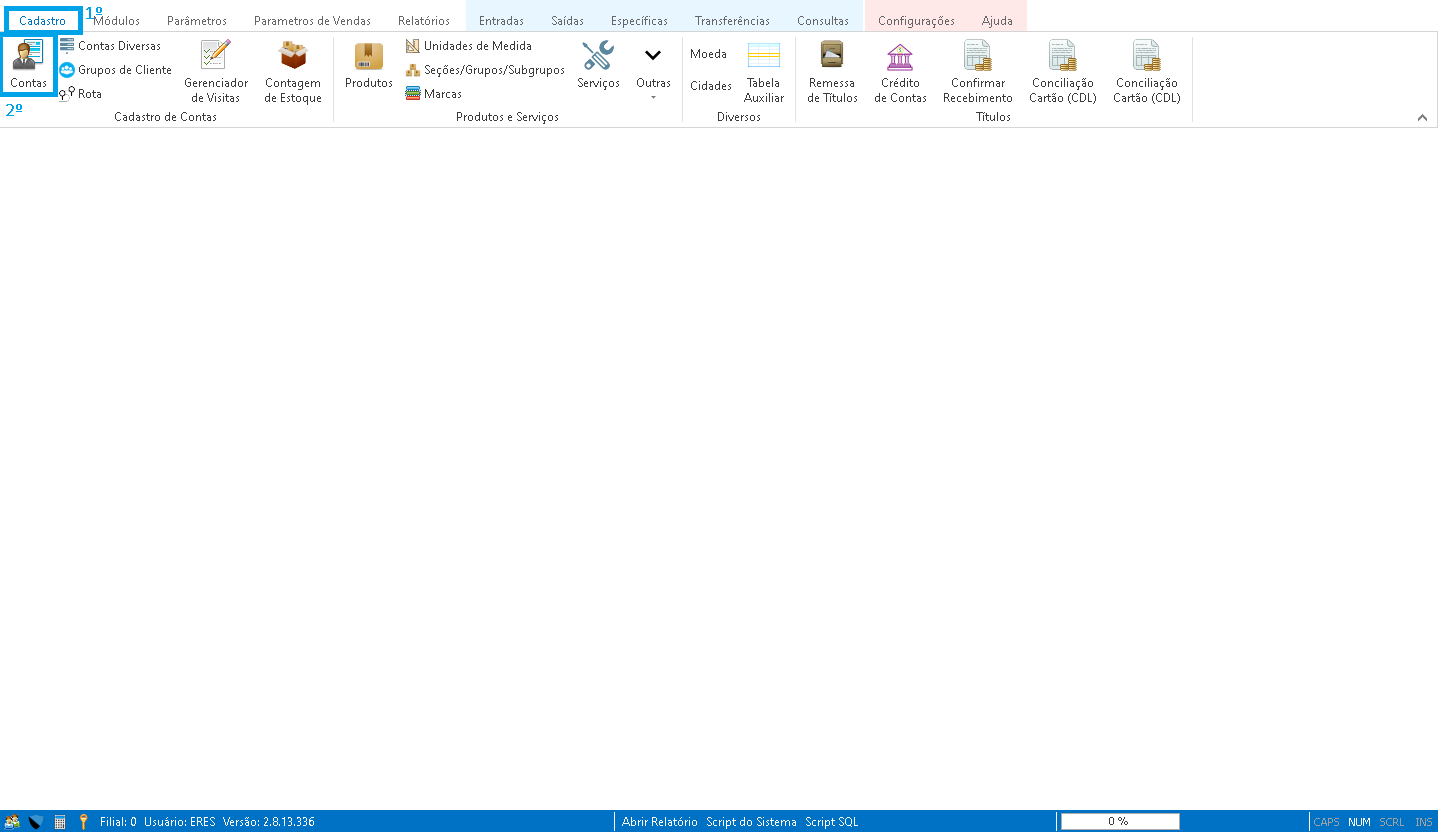Open the Produtos registration
Viewport: 1438px width, 832px height.
[x=369, y=65]
